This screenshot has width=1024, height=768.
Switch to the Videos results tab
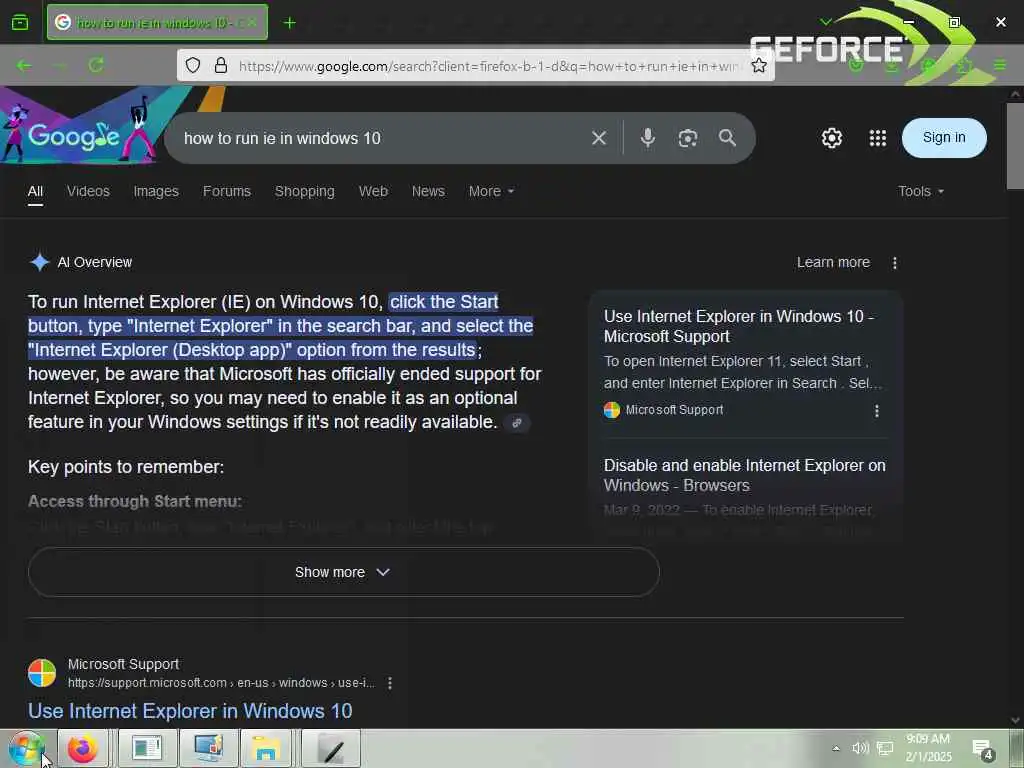tap(88, 191)
